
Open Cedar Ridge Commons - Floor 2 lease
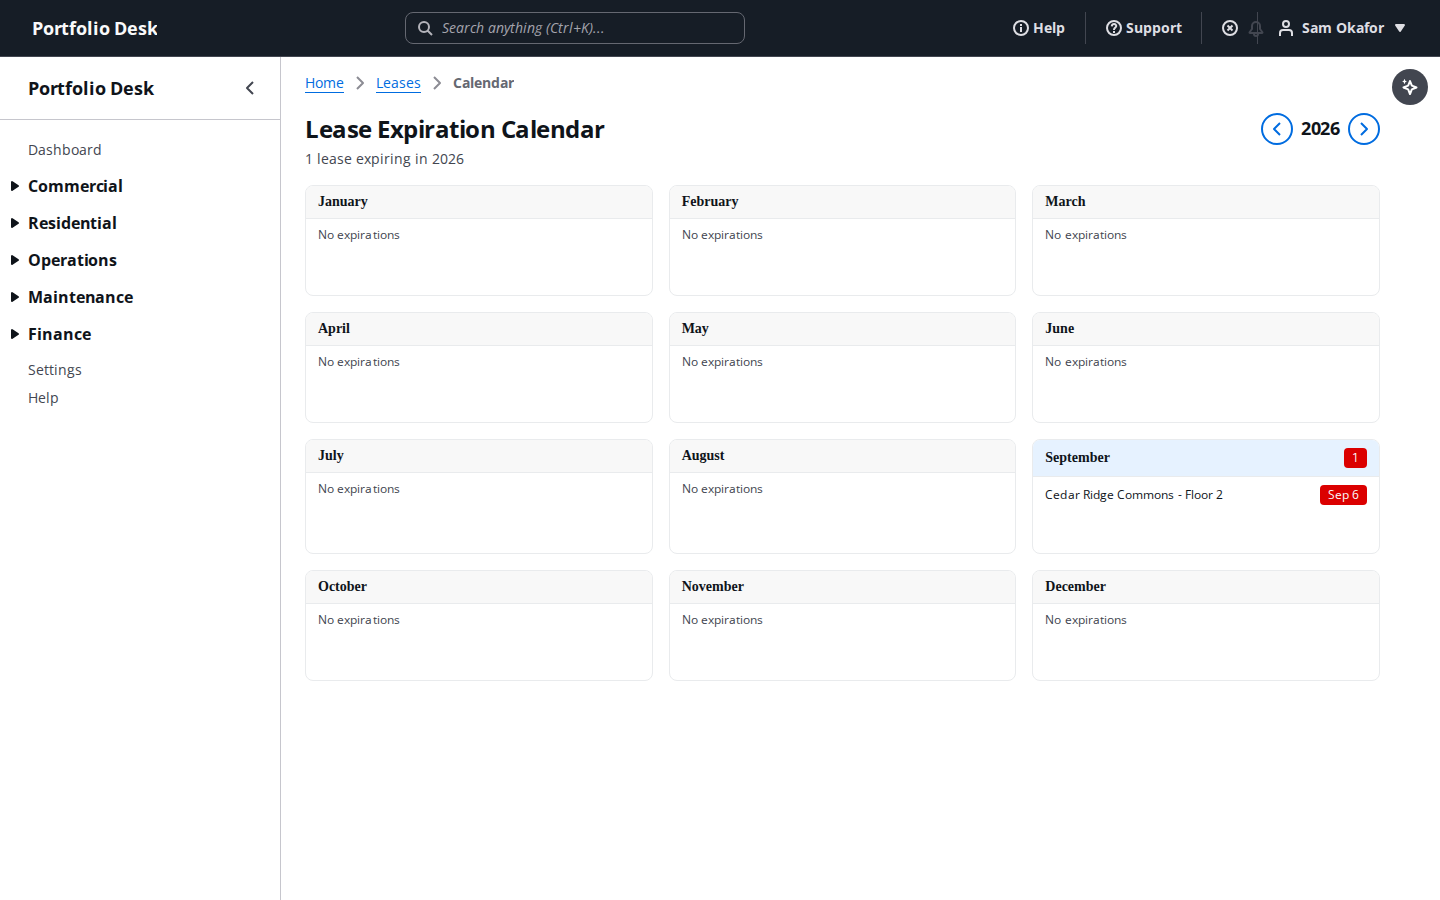click(x=1134, y=495)
